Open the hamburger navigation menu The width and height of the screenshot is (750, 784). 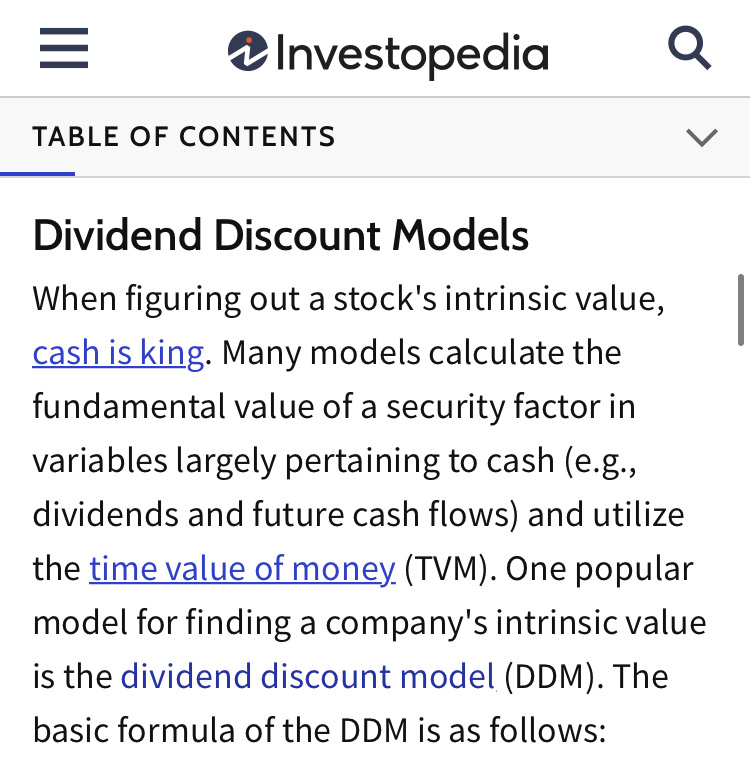[x=64, y=48]
